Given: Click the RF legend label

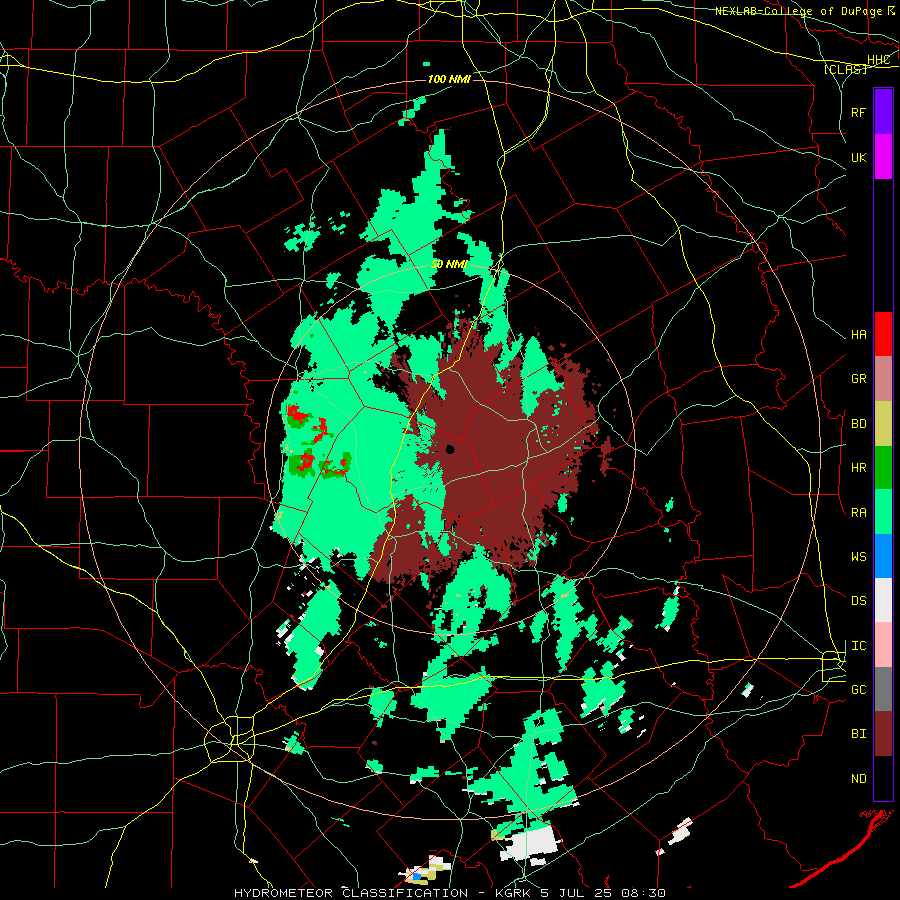Looking at the screenshot, I should [x=858, y=112].
